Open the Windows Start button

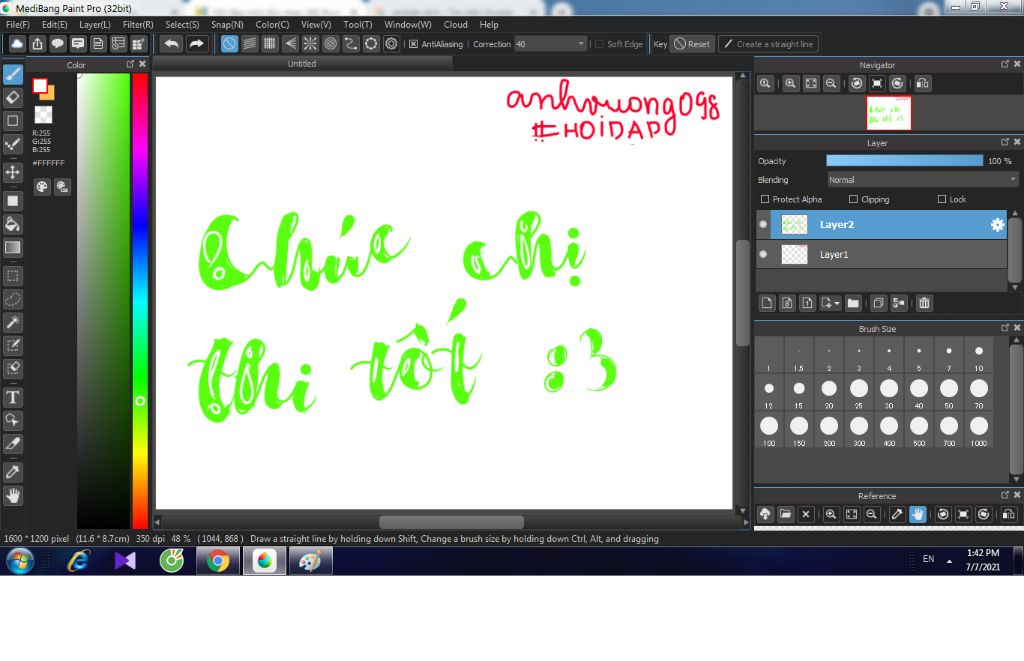20,561
